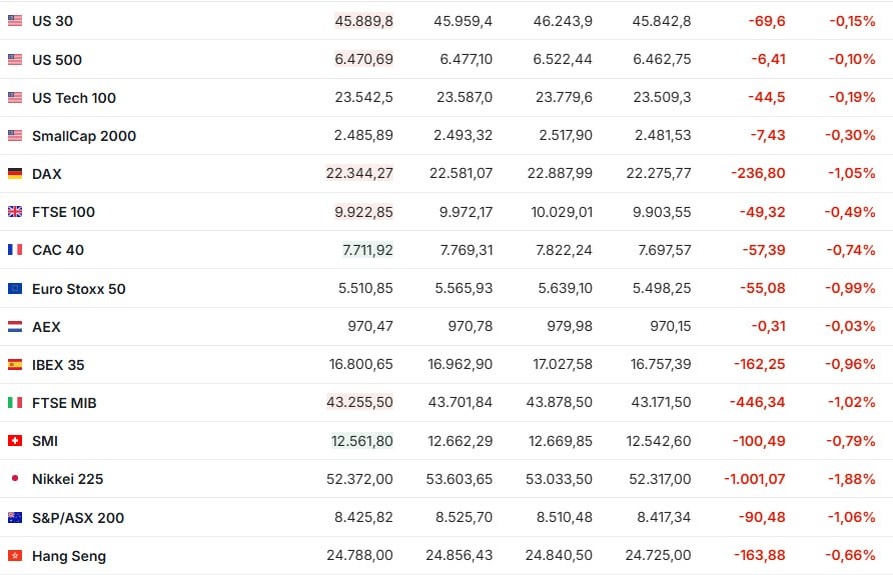
Task: Click the German flag icon beside DAX
Action: point(15,174)
